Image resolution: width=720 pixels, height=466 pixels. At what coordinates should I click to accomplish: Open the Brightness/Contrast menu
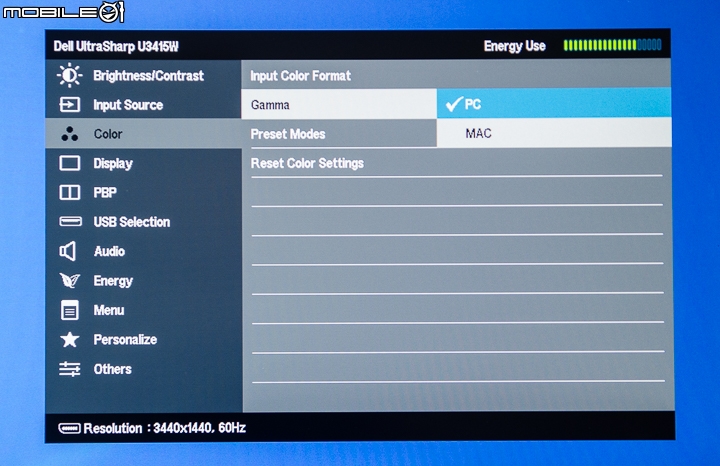pos(148,76)
